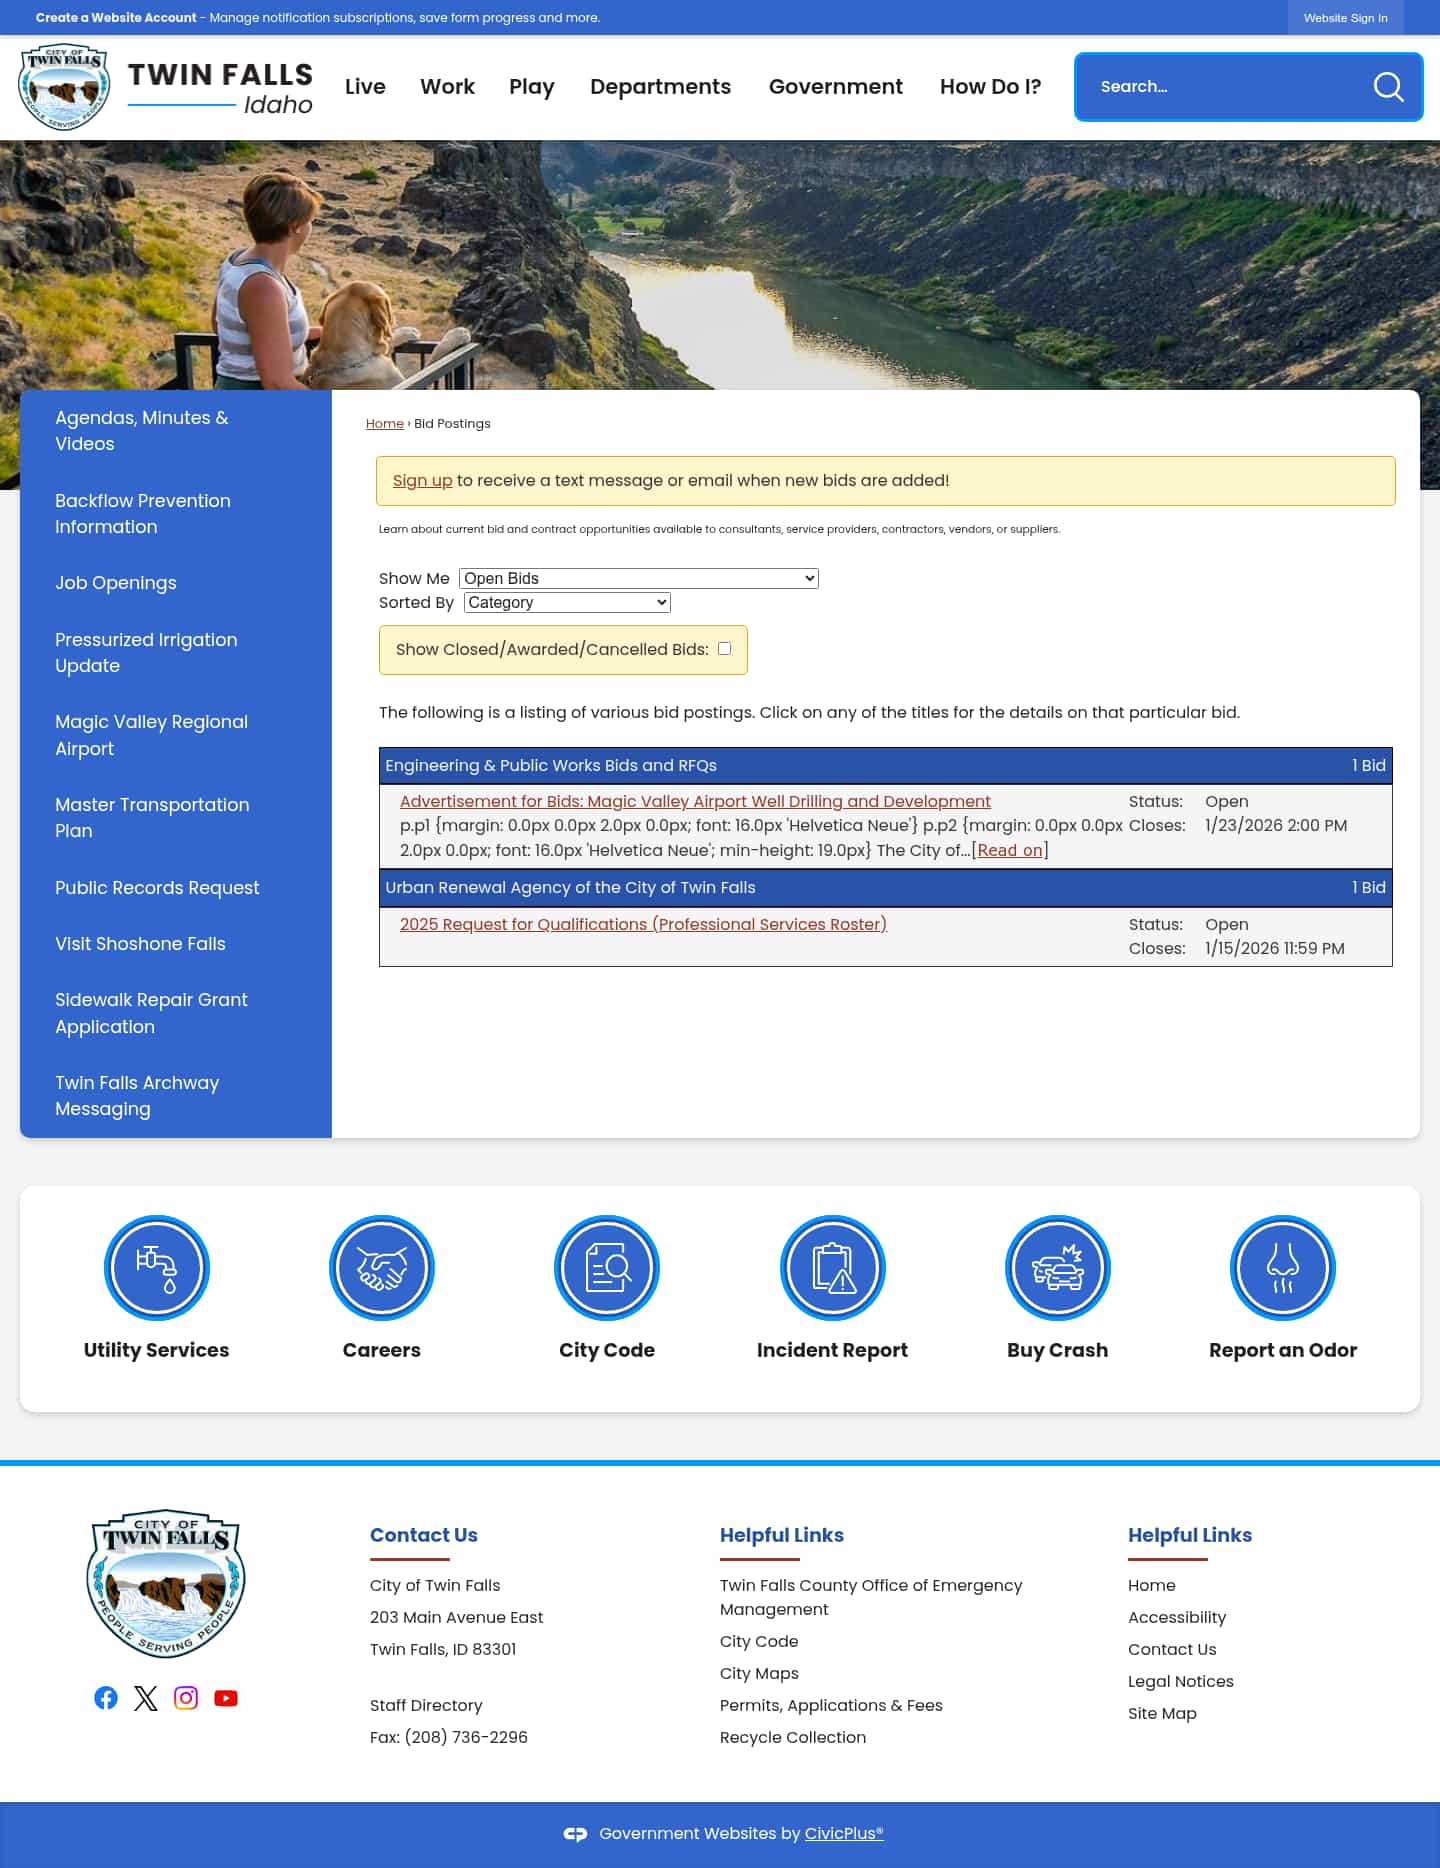Open the Report an Odor nose icon
This screenshot has height=1868, width=1440.
click(x=1283, y=1268)
